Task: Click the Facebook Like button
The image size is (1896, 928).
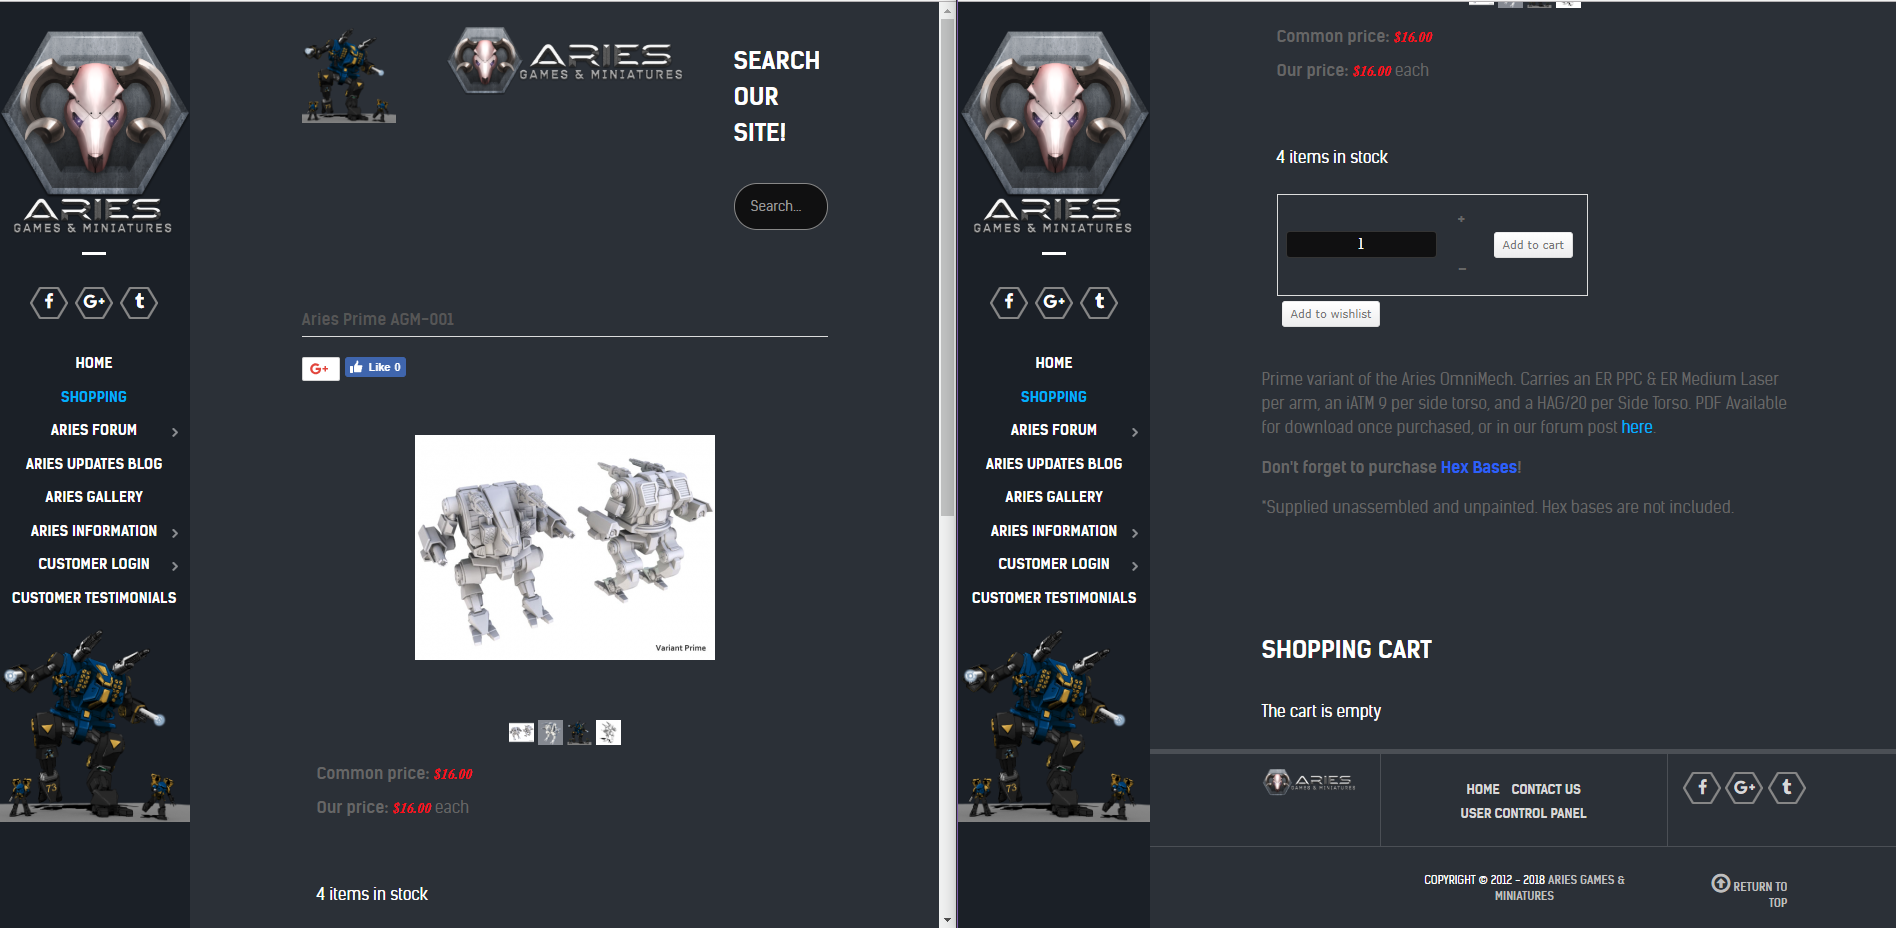Action: click(x=375, y=367)
